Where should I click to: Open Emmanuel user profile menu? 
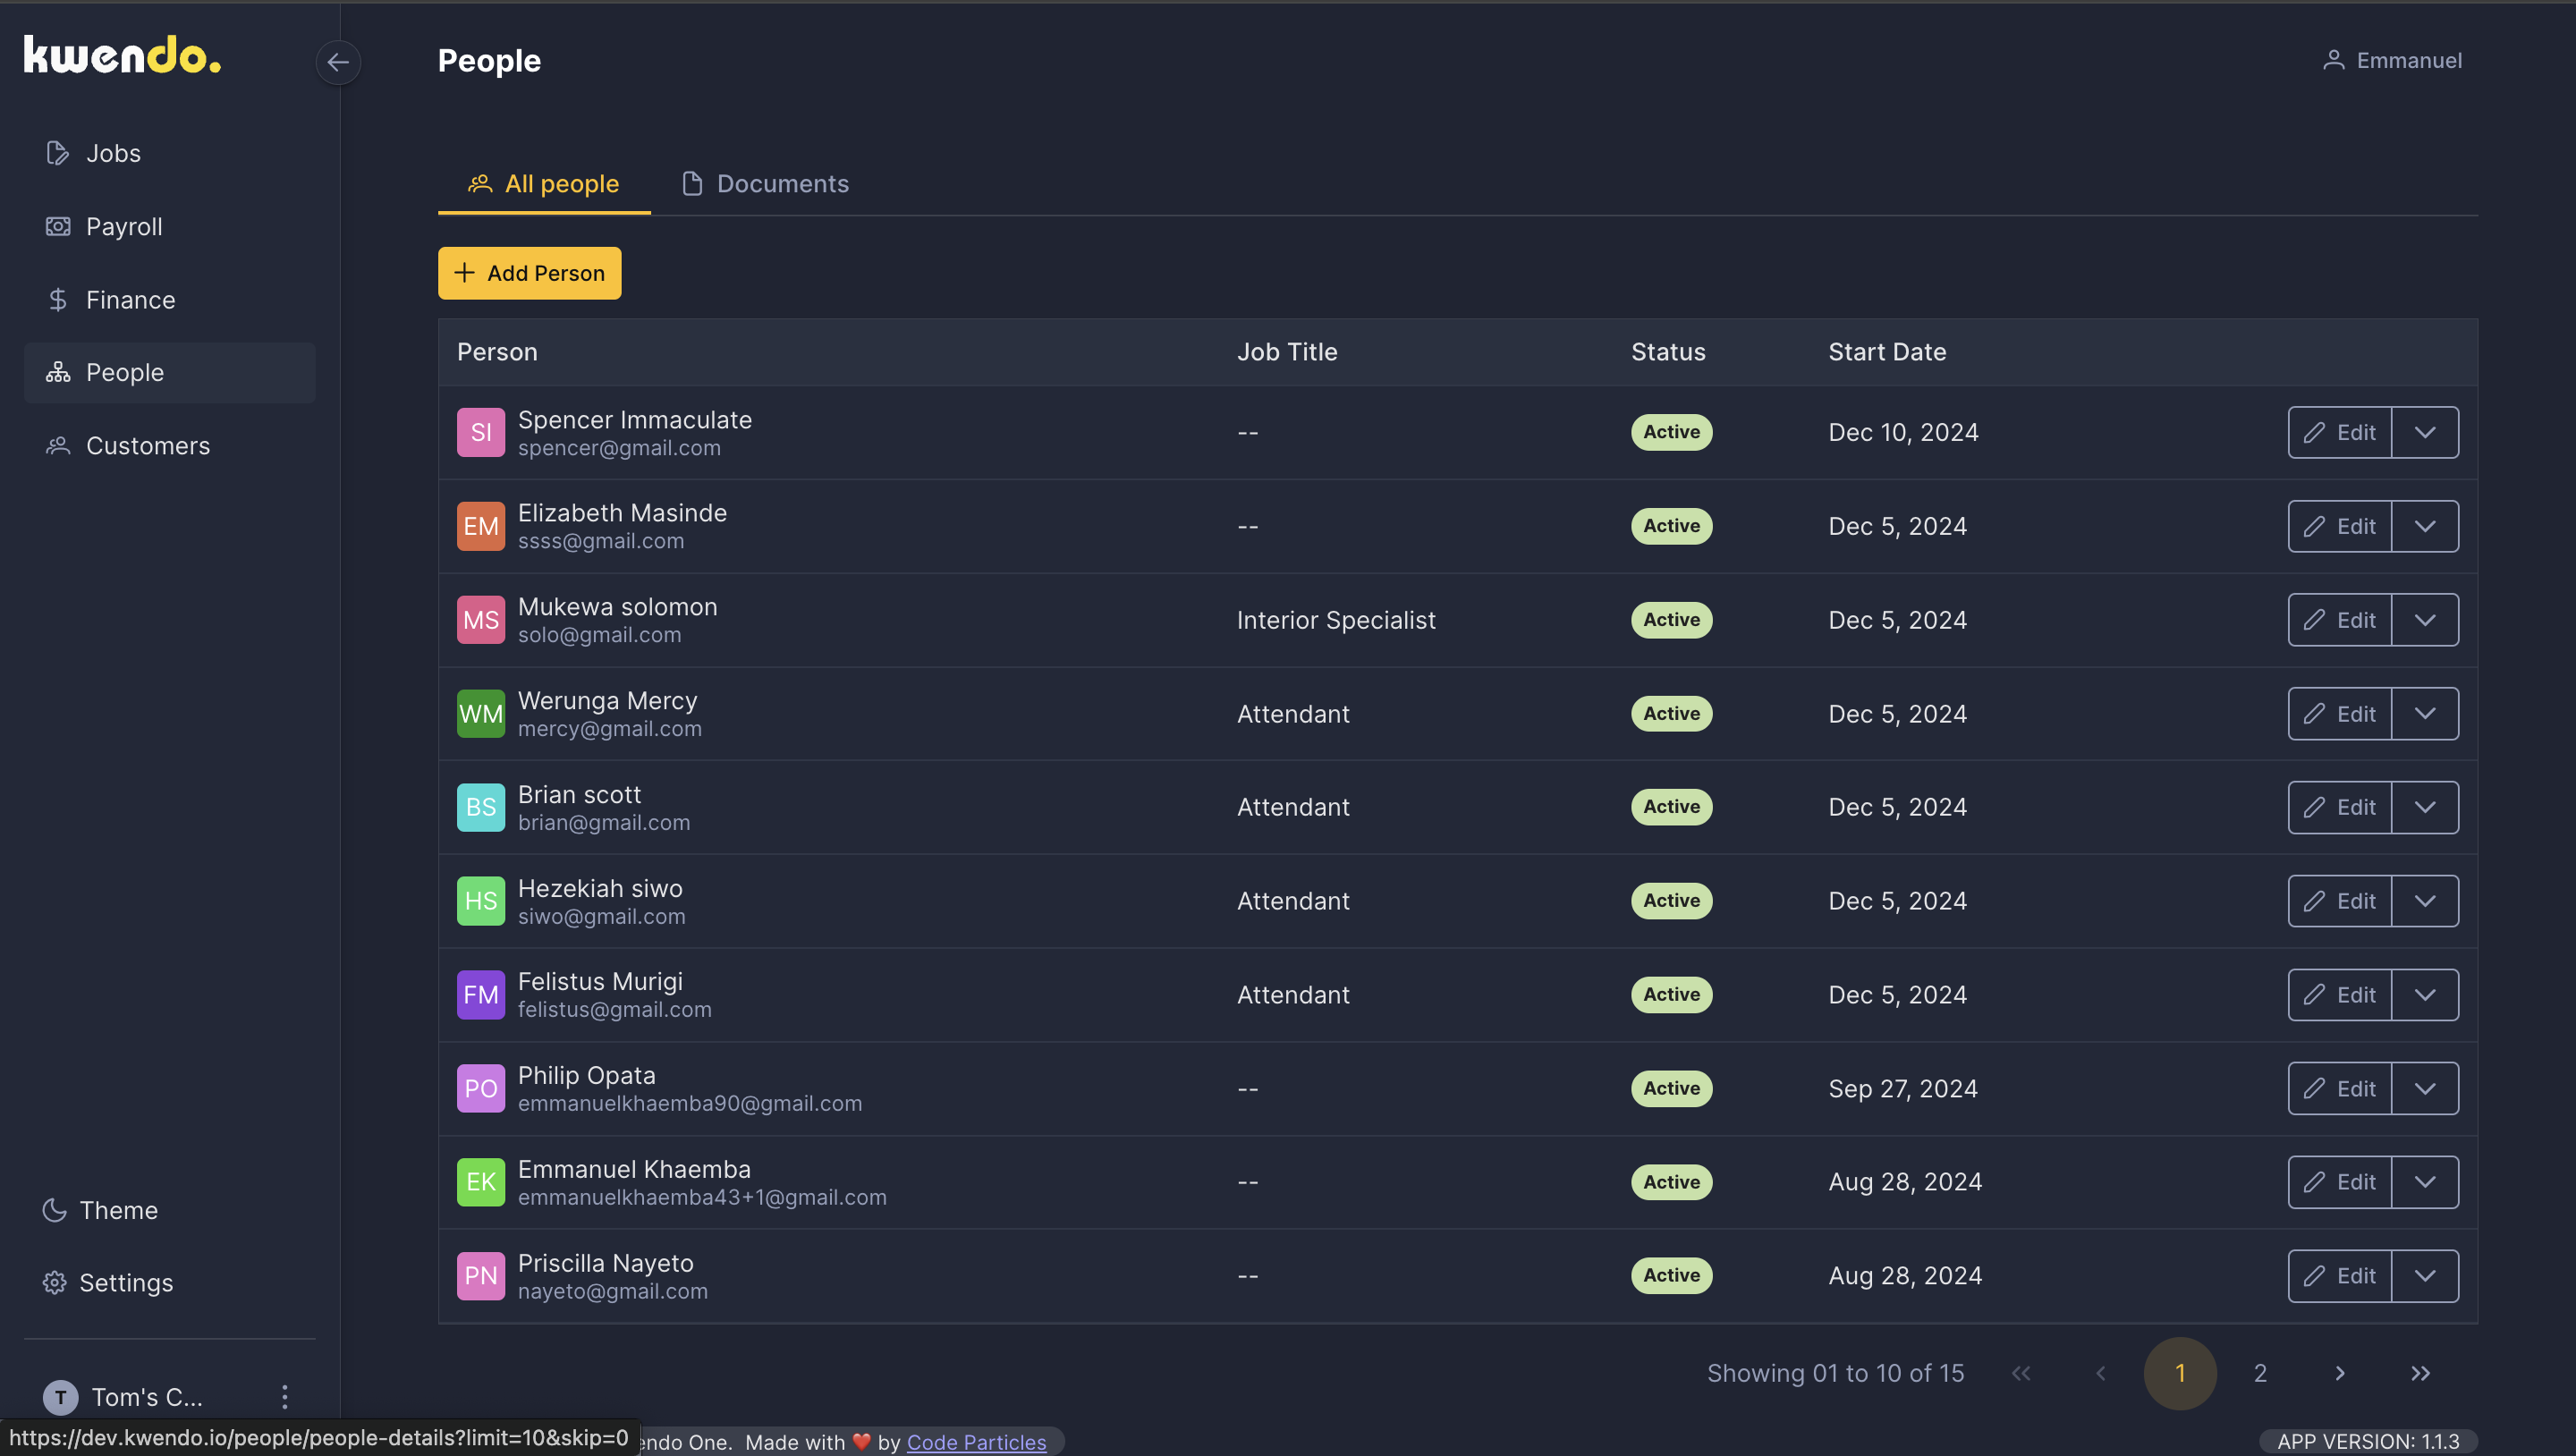2392,61
